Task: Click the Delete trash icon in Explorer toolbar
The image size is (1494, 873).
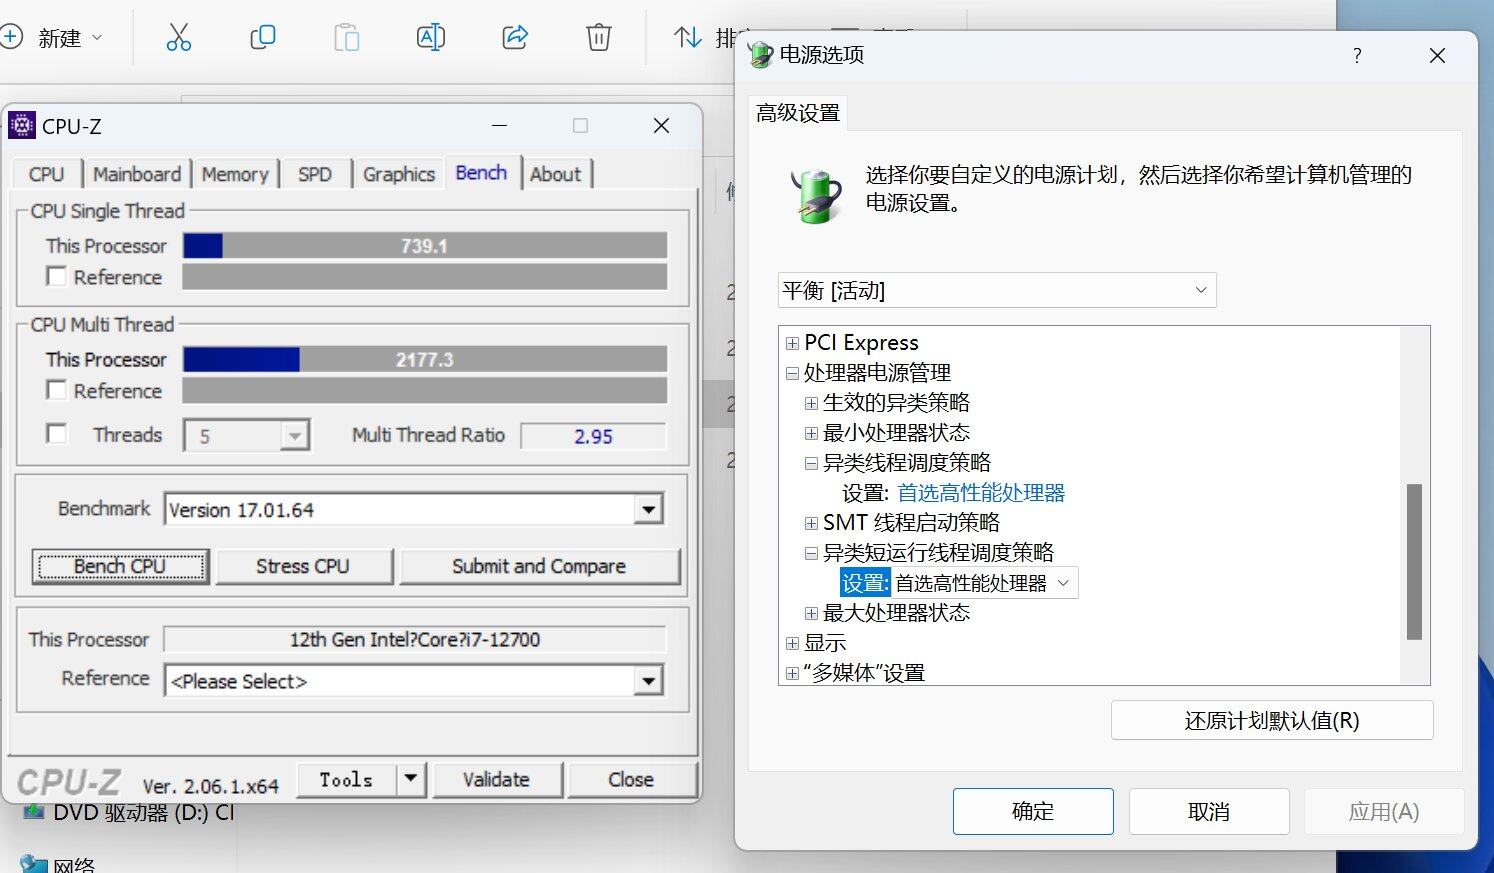Action: 598,38
